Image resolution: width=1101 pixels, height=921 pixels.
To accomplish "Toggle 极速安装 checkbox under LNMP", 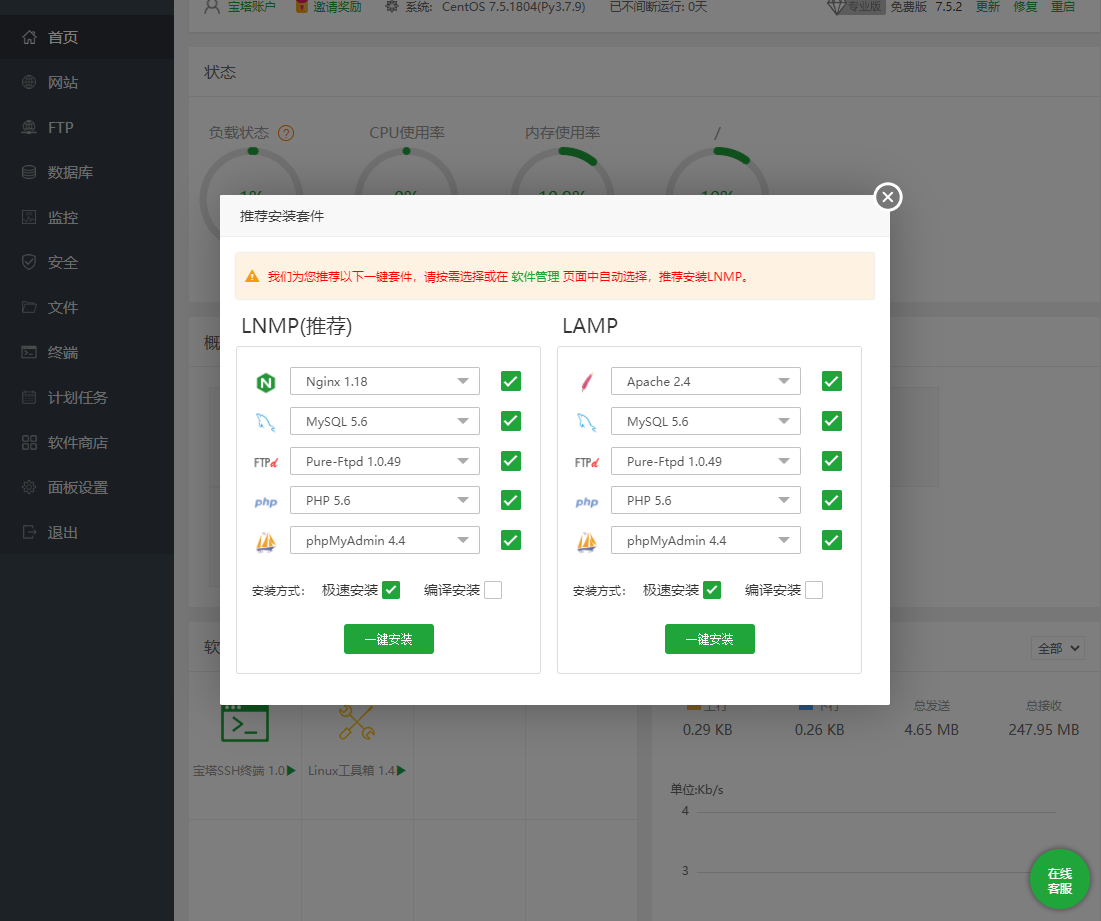I will coord(391,590).
